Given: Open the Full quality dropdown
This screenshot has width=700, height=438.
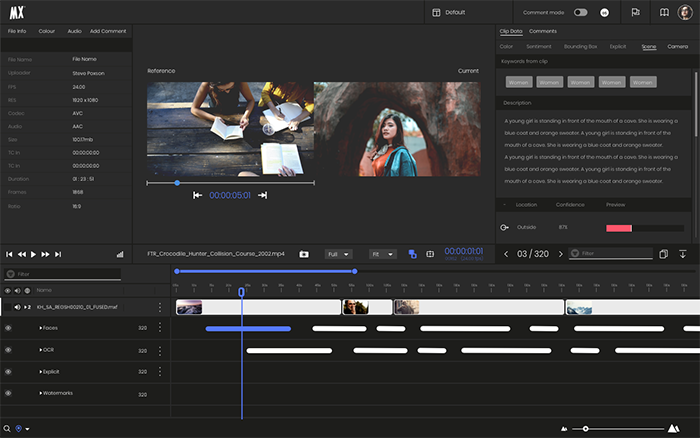Looking at the screenshot, I should (337, 254).
